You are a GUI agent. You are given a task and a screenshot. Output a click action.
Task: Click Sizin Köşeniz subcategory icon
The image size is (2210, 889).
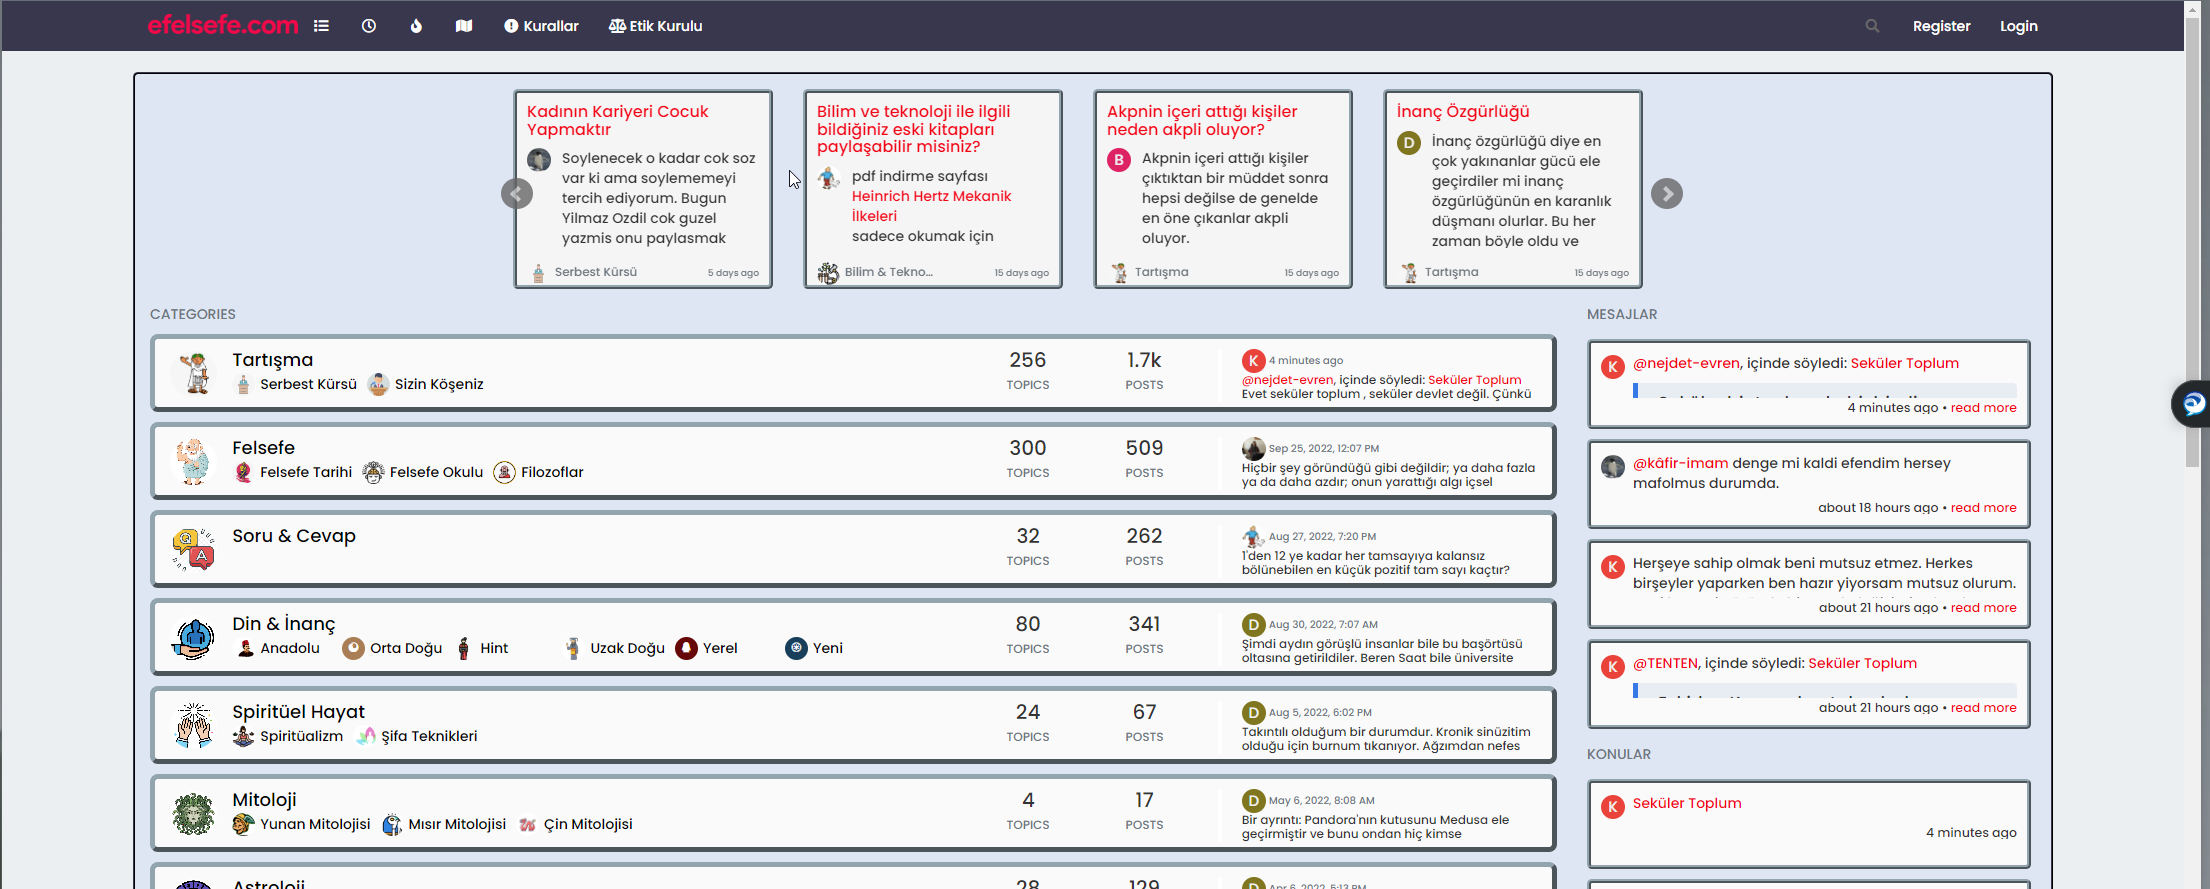pos(378,385)
